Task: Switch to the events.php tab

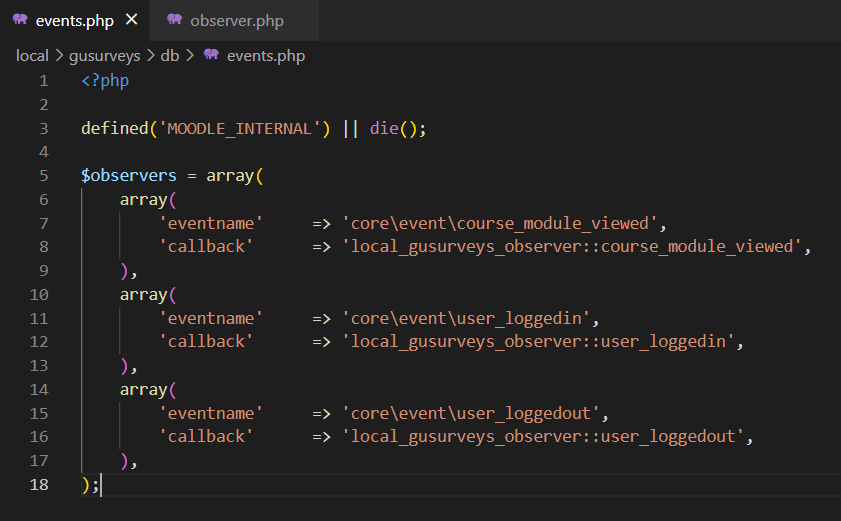Action: point(75,20)
